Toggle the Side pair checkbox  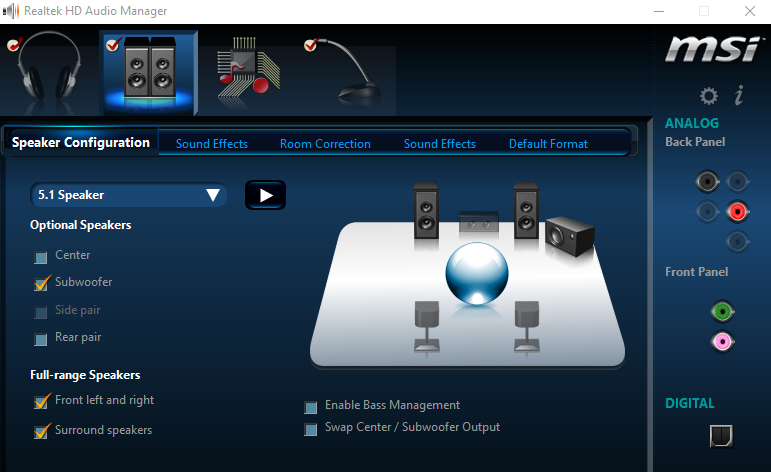tap(41, 312)
